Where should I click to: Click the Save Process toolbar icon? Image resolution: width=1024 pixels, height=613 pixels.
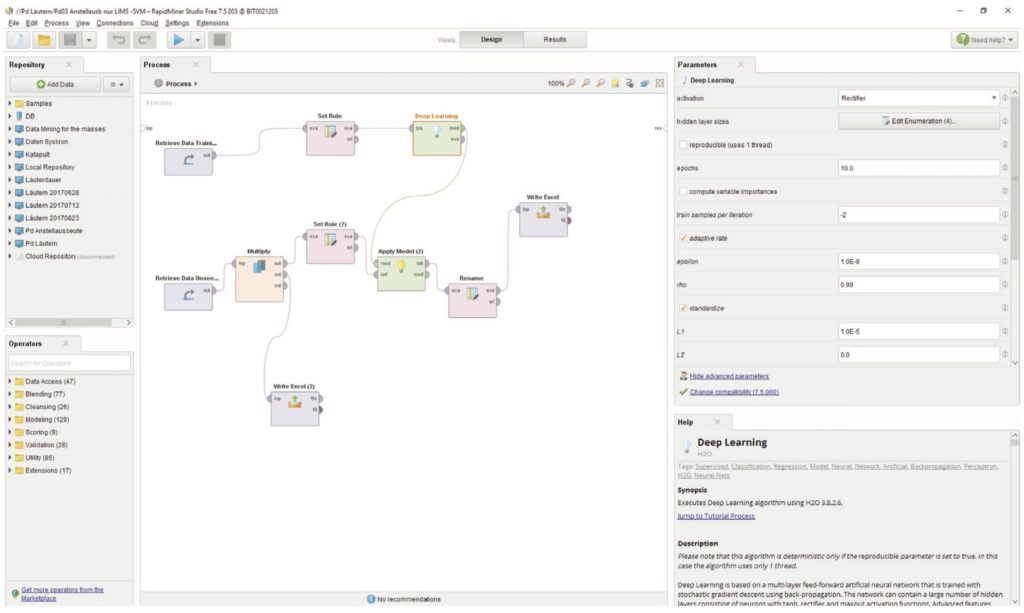(70, 40)
